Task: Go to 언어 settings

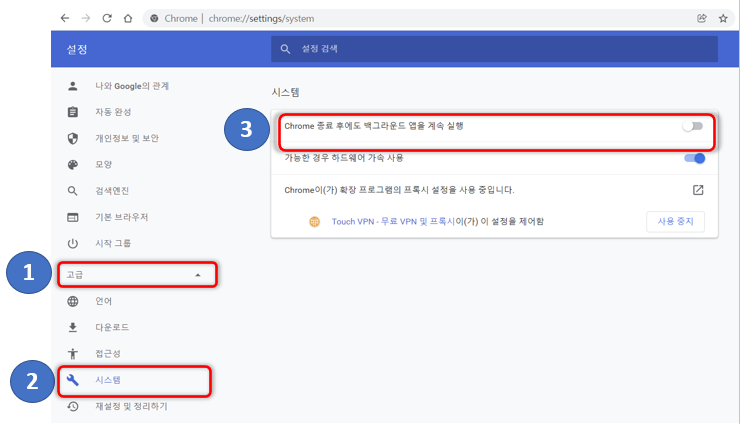Action: (x=103, y=301)
